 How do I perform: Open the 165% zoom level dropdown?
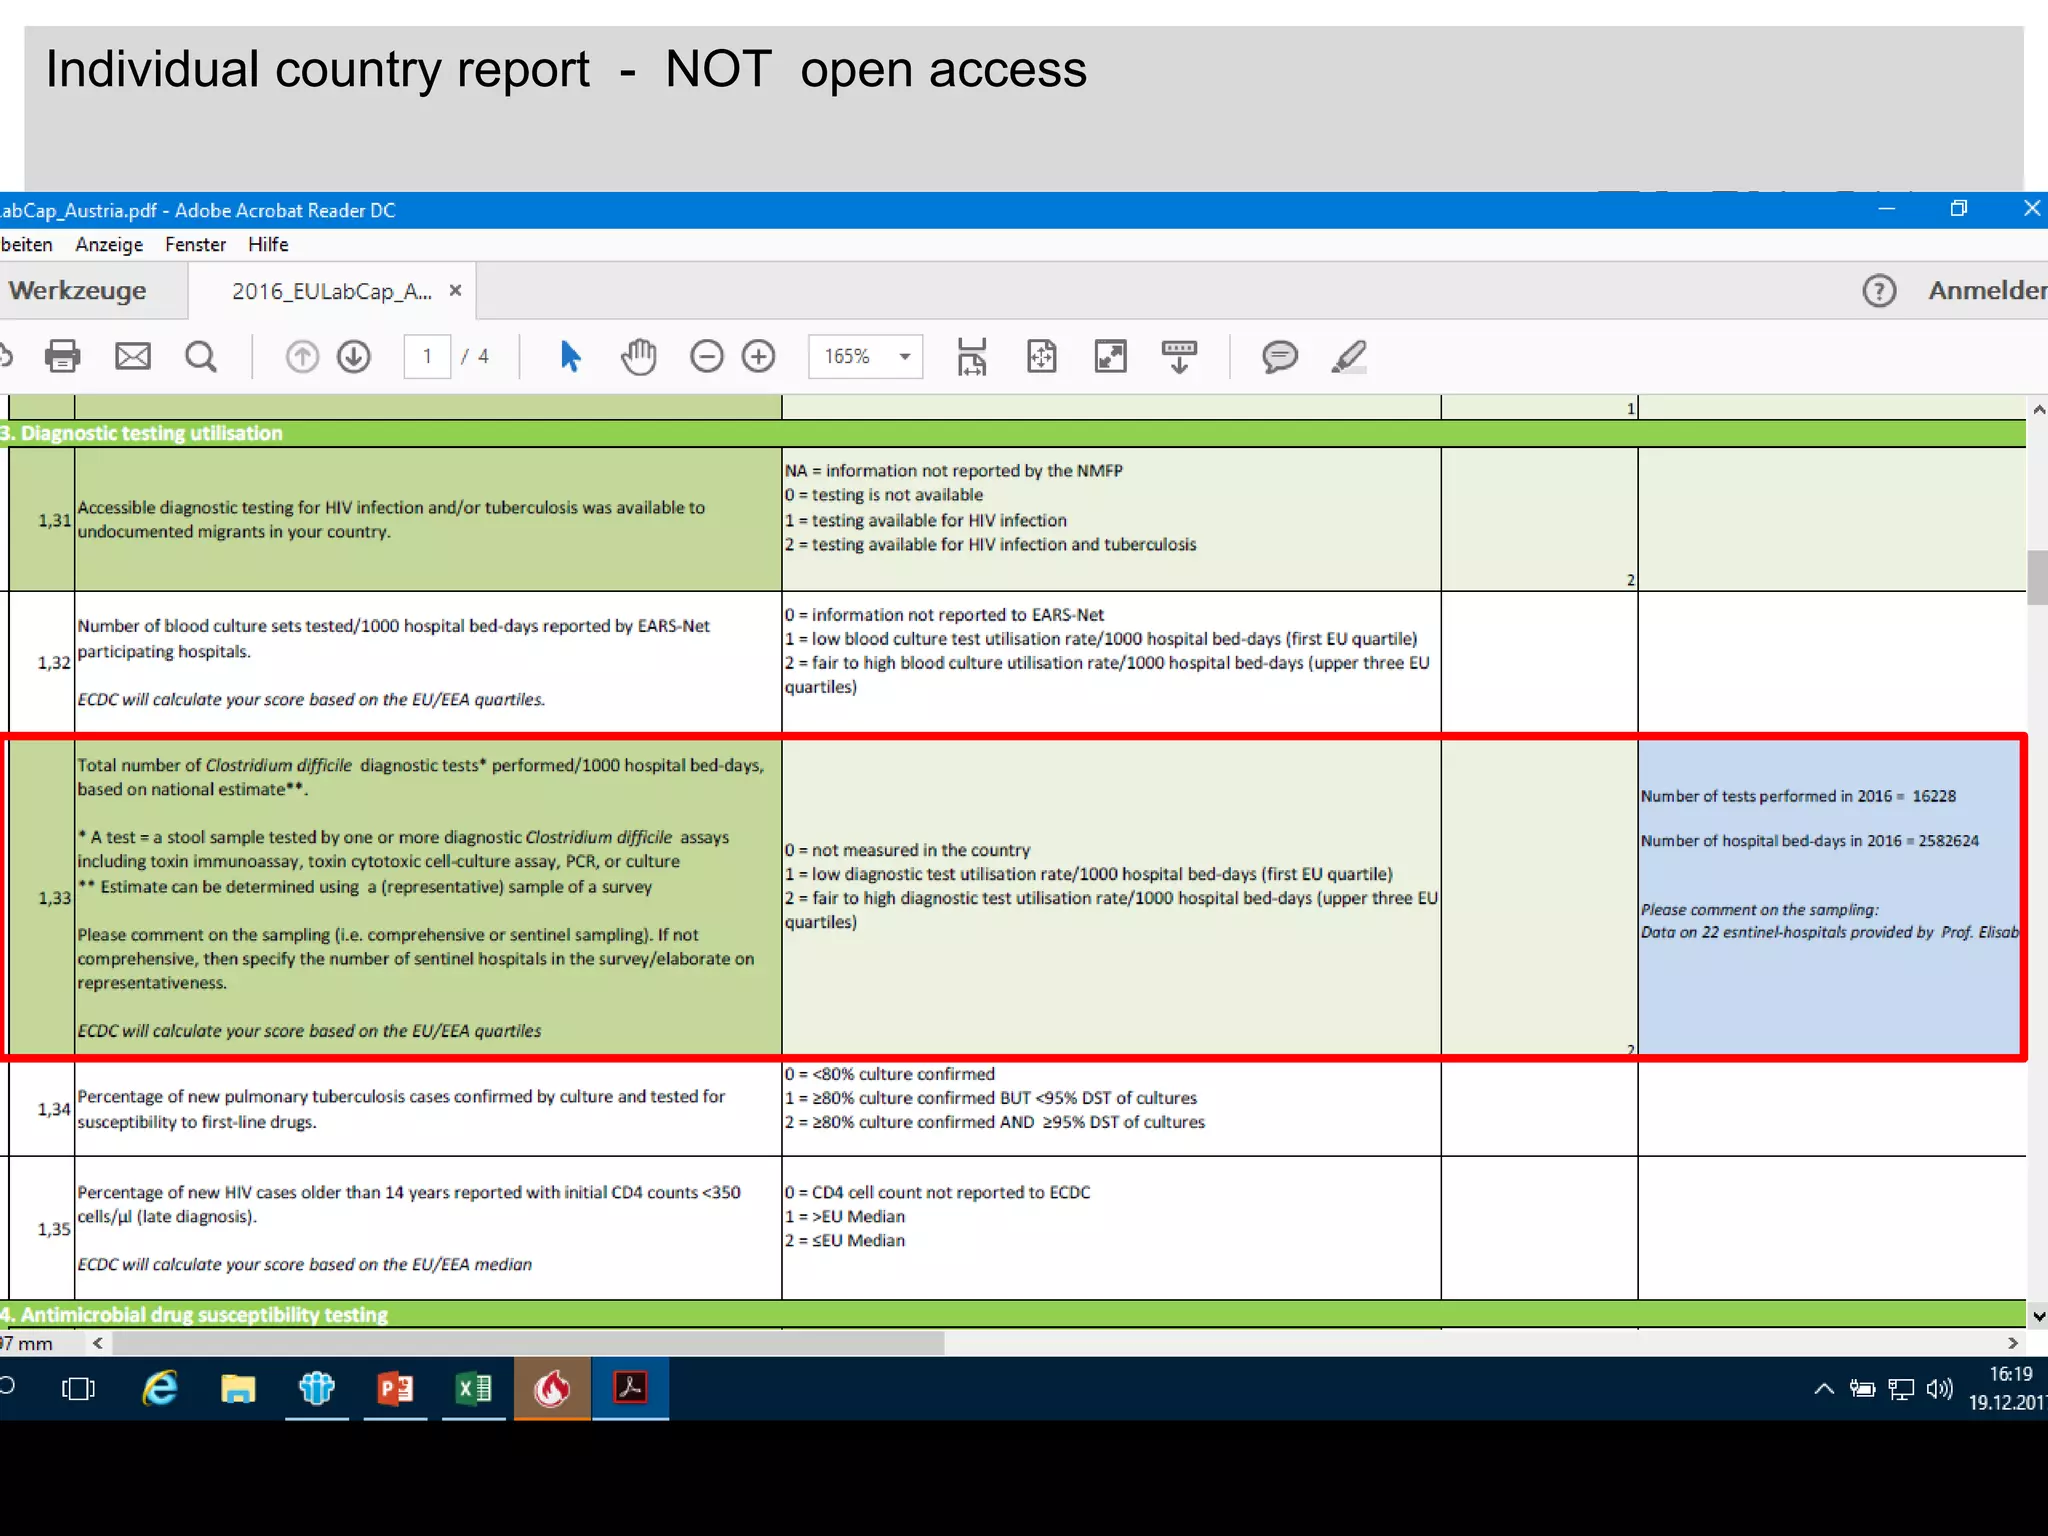[x=866, y=356]
